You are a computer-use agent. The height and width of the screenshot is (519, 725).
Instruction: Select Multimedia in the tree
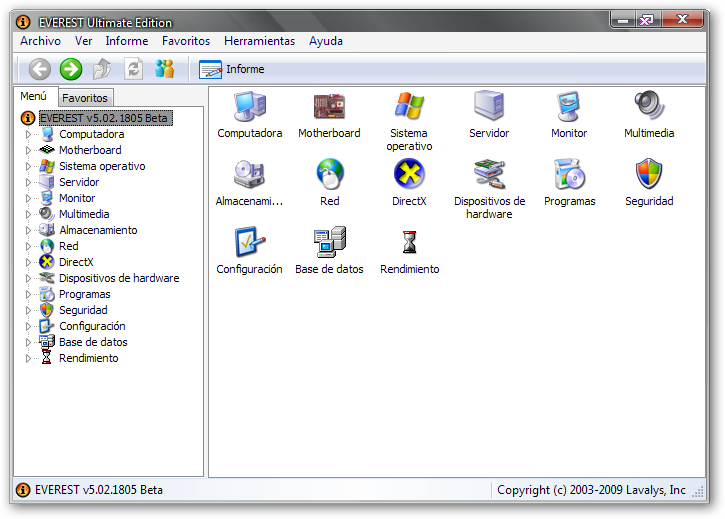[x=84, y=214]
